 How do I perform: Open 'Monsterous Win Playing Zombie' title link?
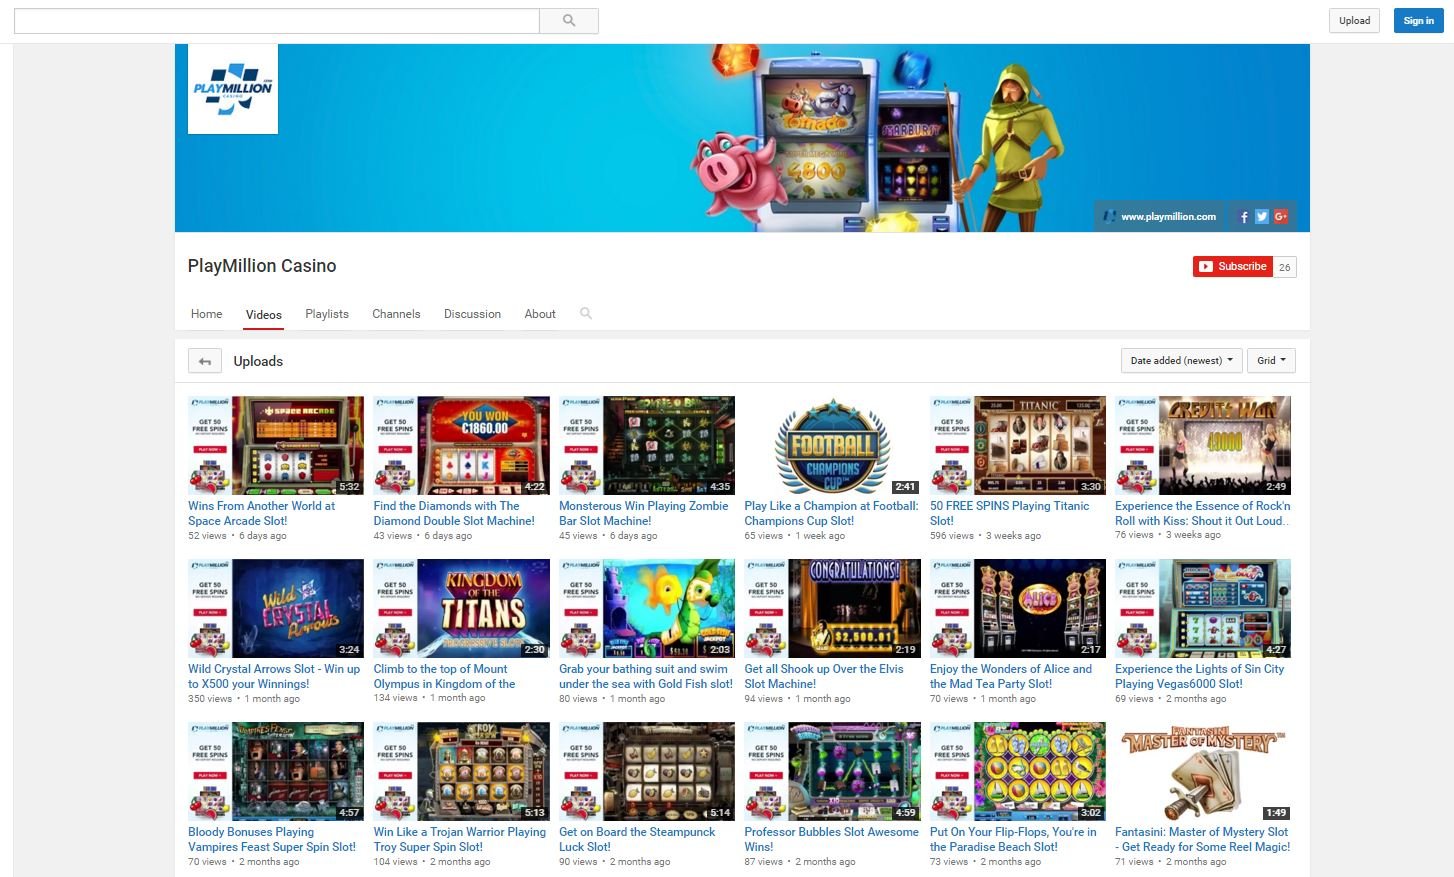pyautogui.click(x=644, y=513)
